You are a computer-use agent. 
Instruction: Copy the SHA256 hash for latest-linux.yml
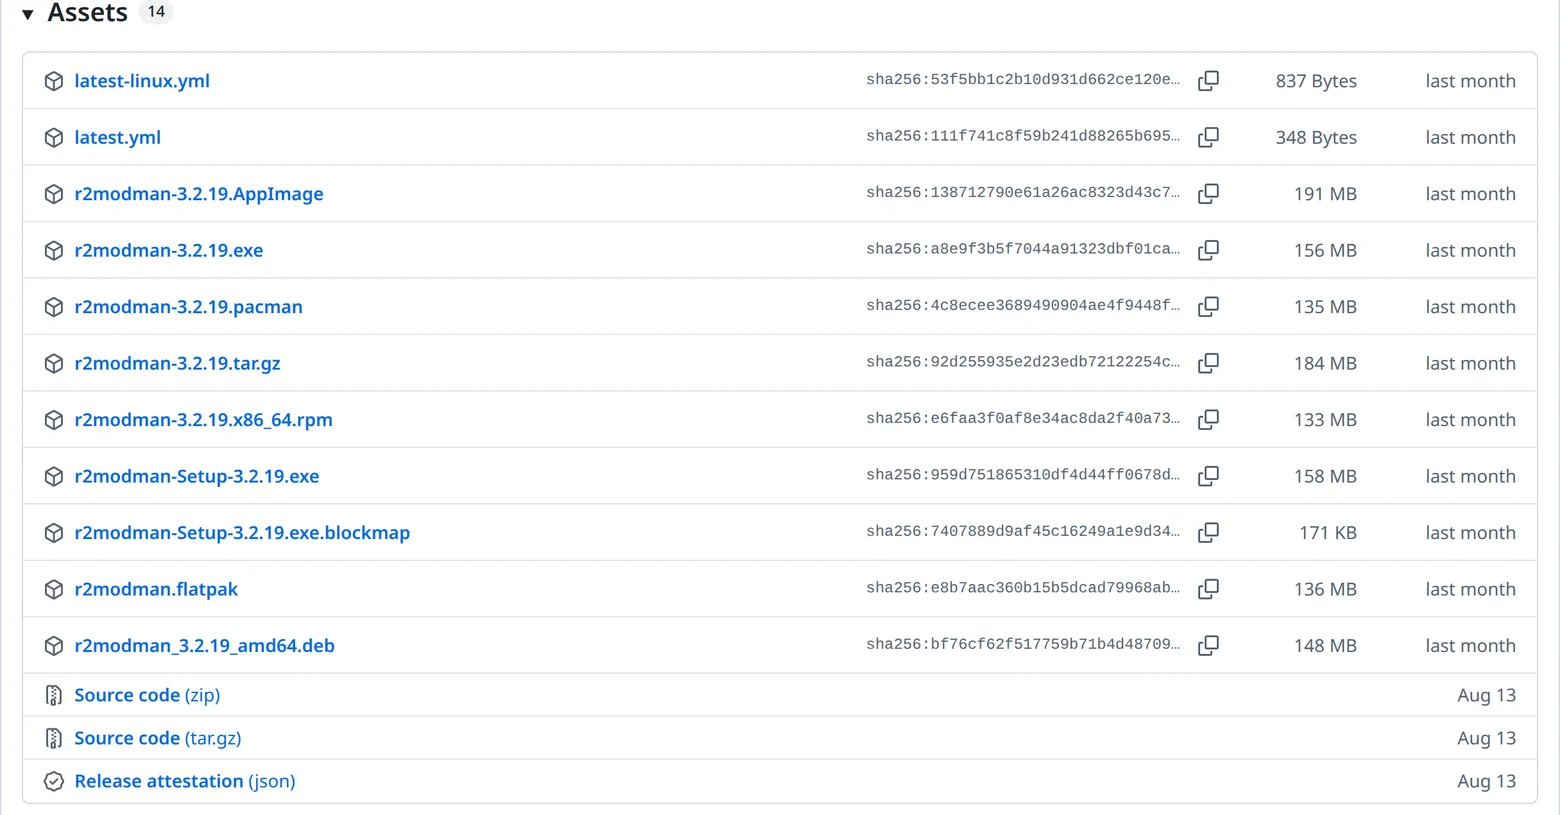click(x=1208, y=81)
